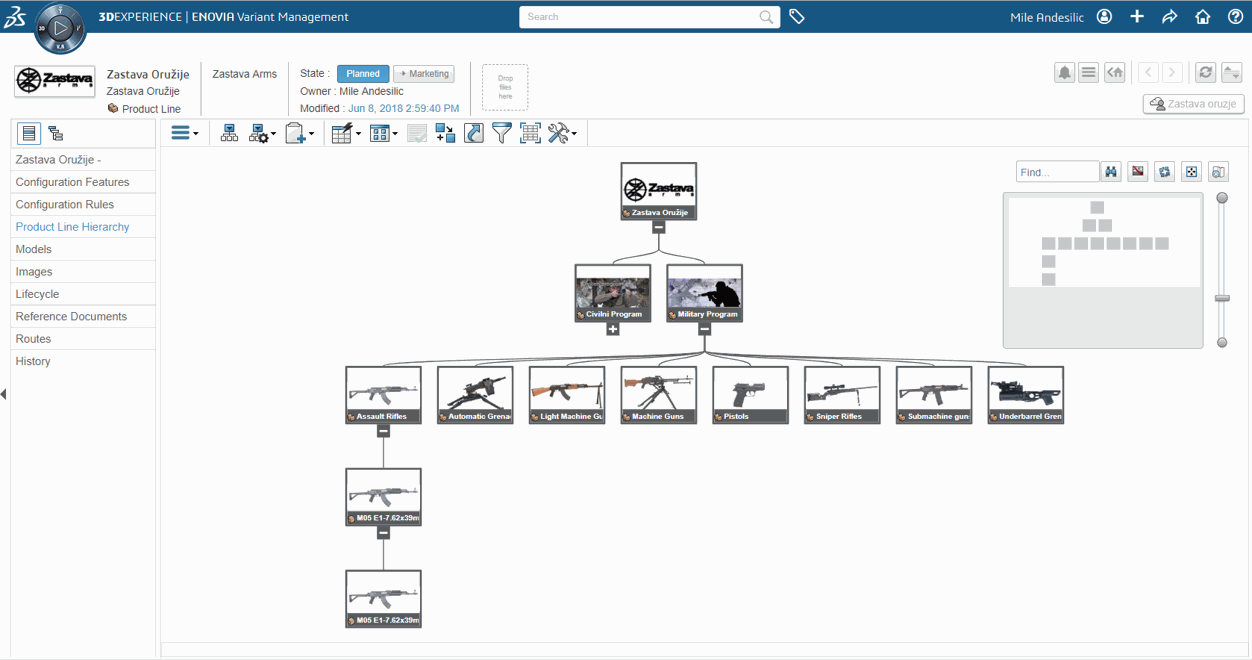Collapse the Military Program node

point(703,328)
